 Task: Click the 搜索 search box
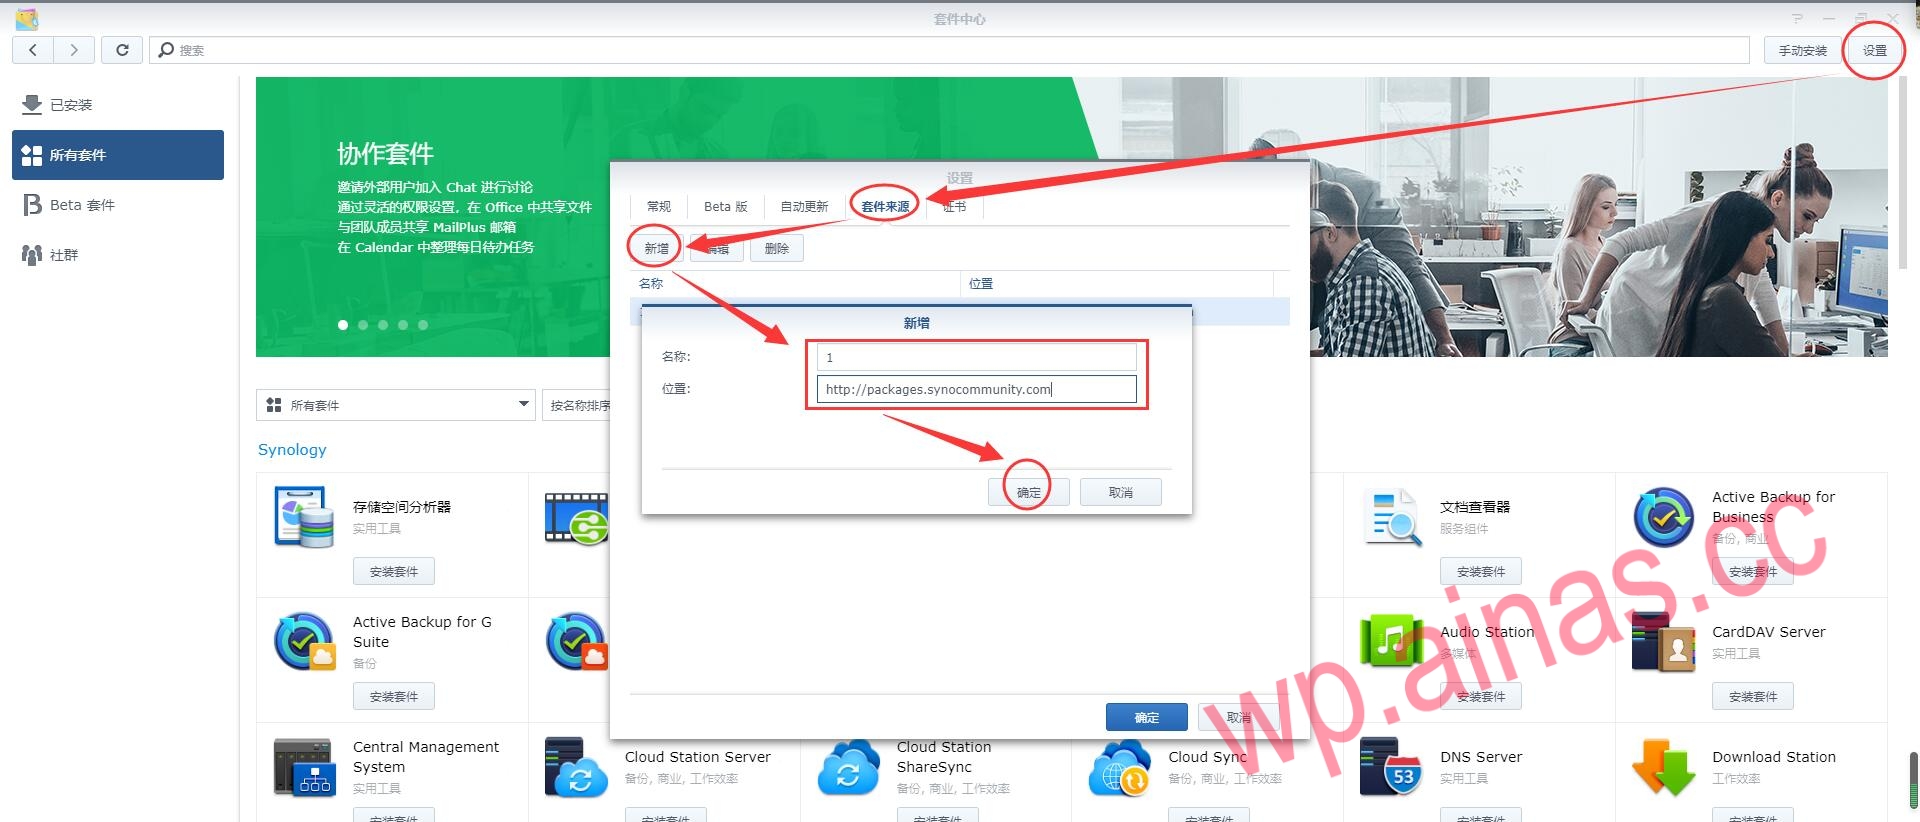click(950, 50)
